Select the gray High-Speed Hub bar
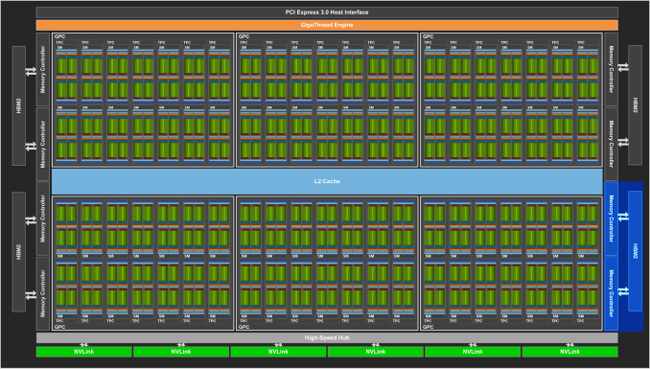The height and width of the screenshot is (369, 650). (327, 337)
